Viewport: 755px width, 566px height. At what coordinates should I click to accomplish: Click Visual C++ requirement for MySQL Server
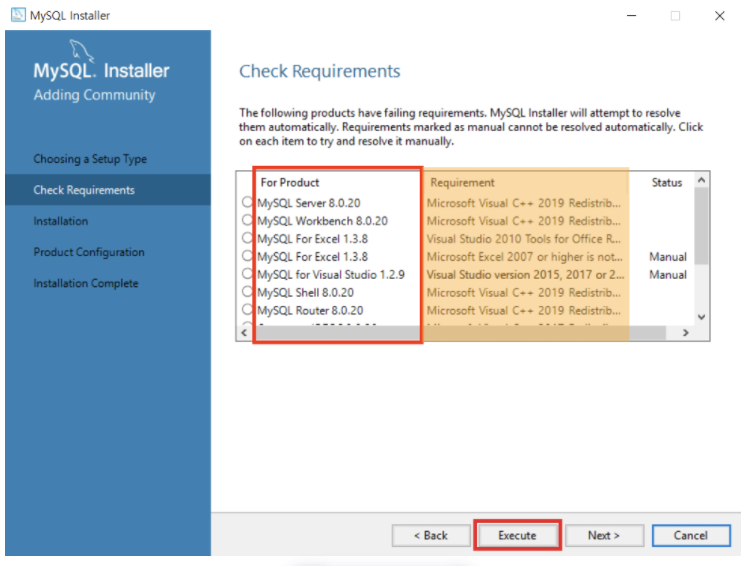(x=524, y=203)
